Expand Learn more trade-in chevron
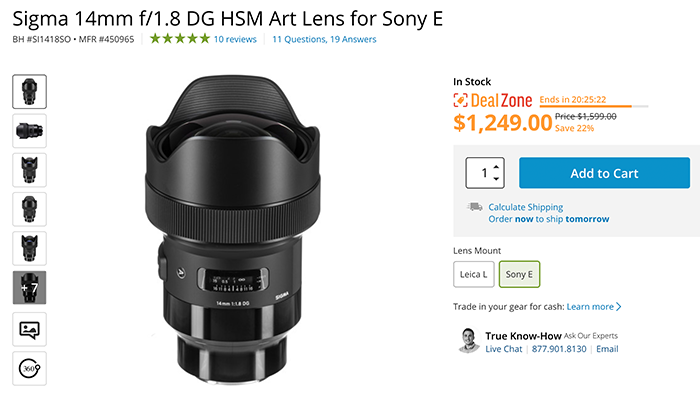This screenshot has width=700, height=398. tap(619, 307)
